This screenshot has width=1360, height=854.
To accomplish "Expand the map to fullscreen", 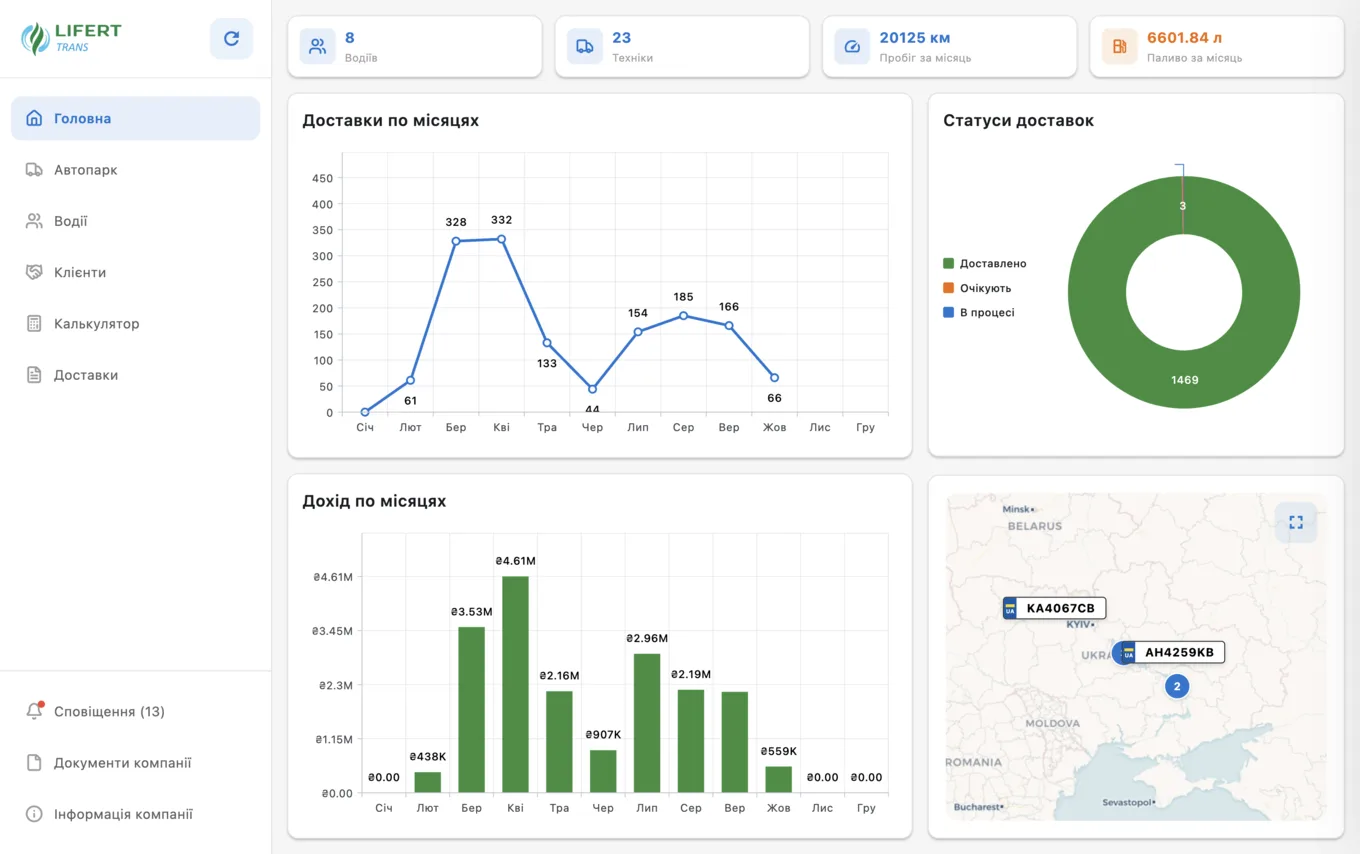I will (x=1296, y=522).
